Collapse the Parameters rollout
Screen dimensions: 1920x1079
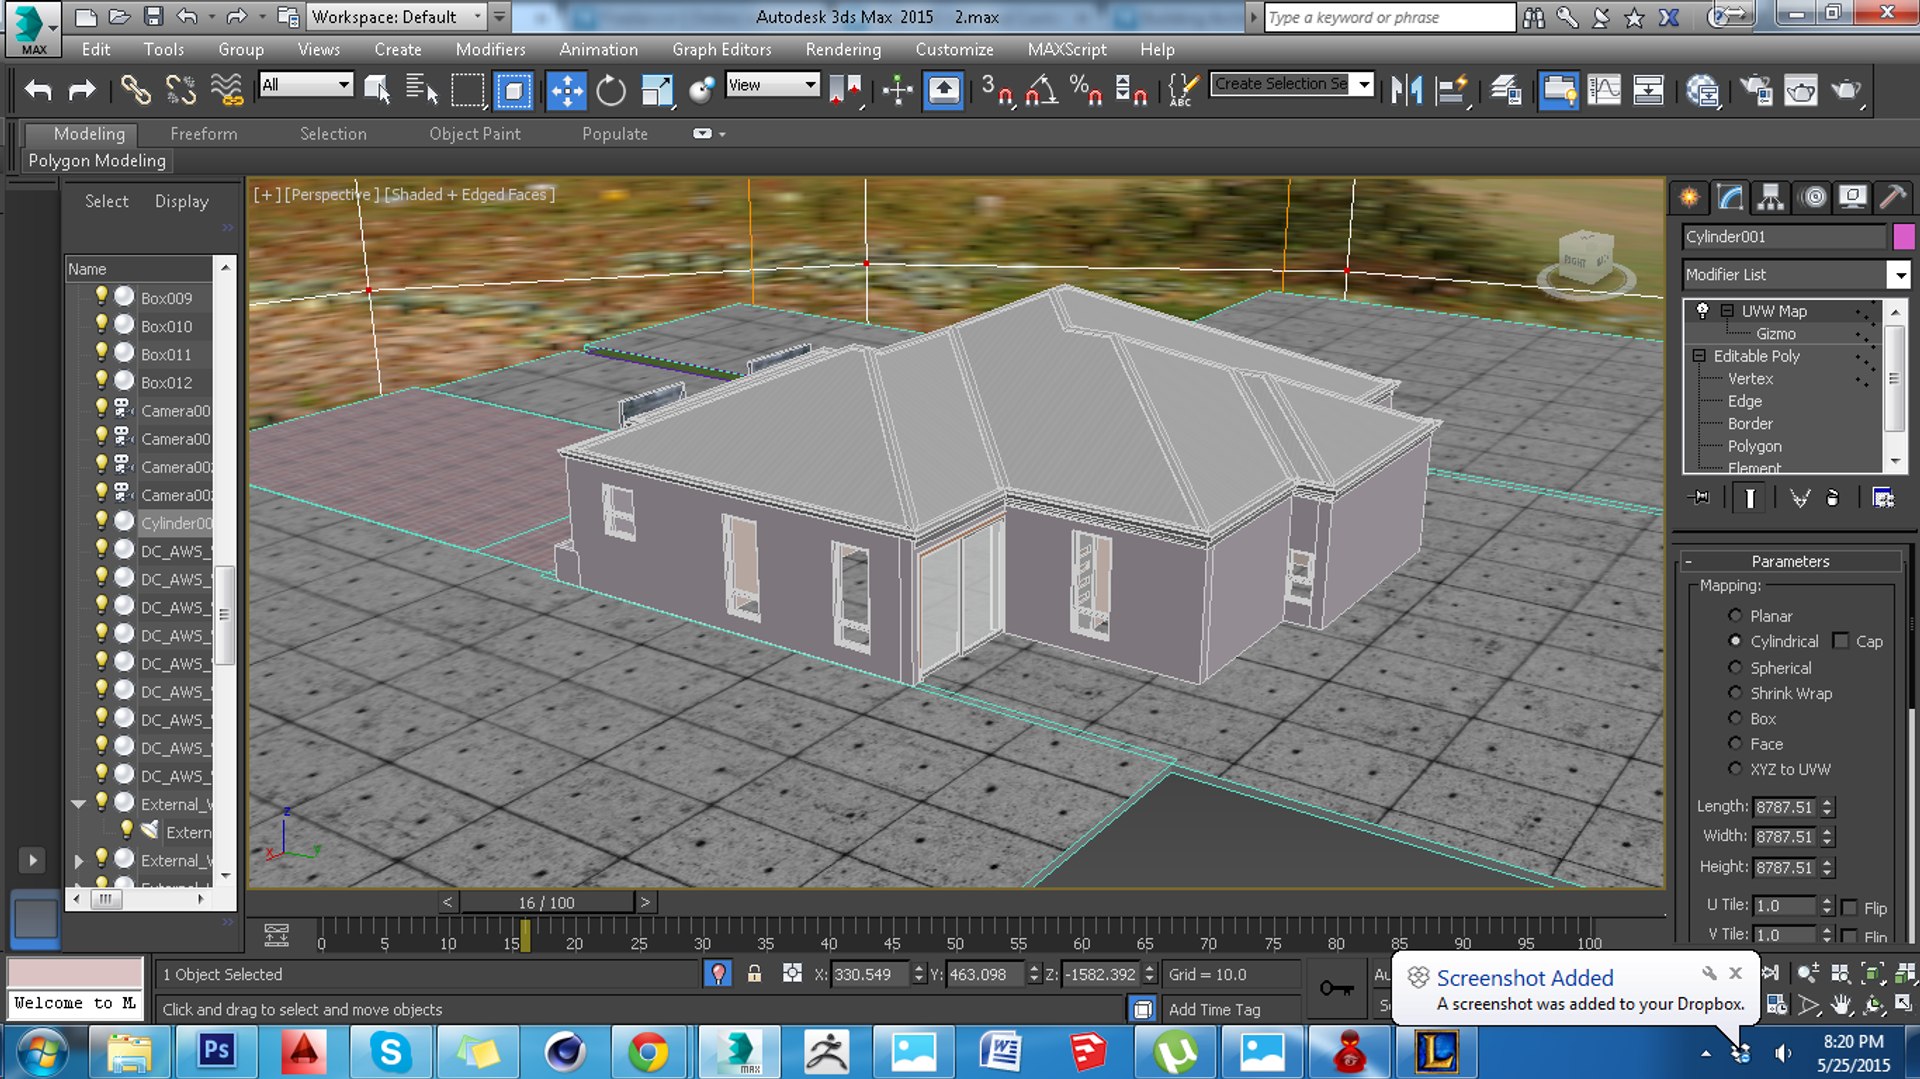point(1689,562)
